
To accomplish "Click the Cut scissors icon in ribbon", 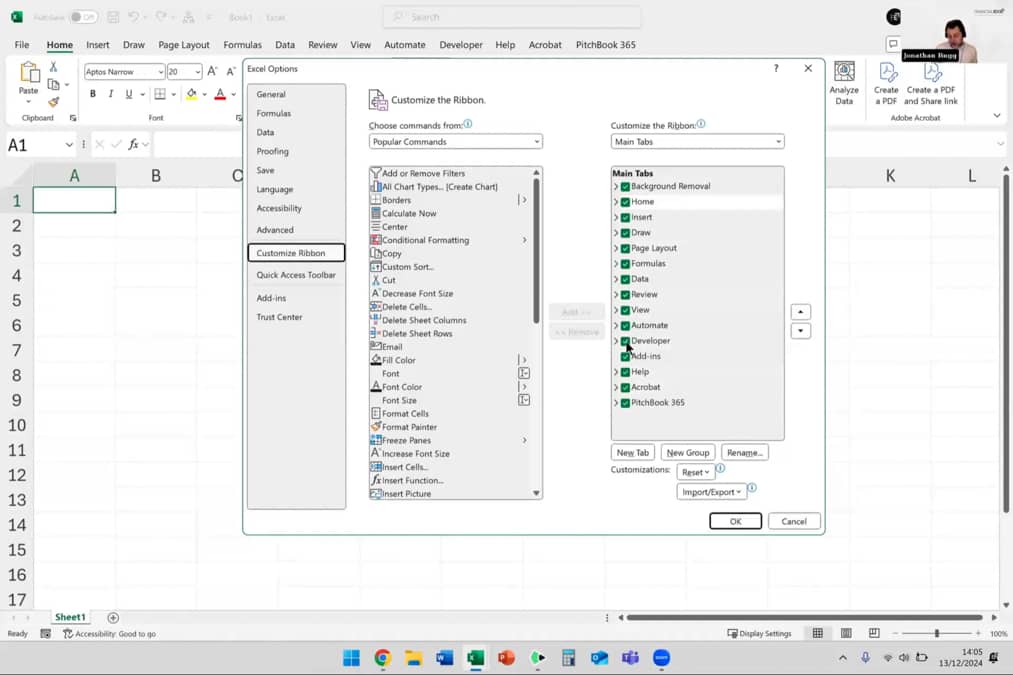I will point(54,67).
